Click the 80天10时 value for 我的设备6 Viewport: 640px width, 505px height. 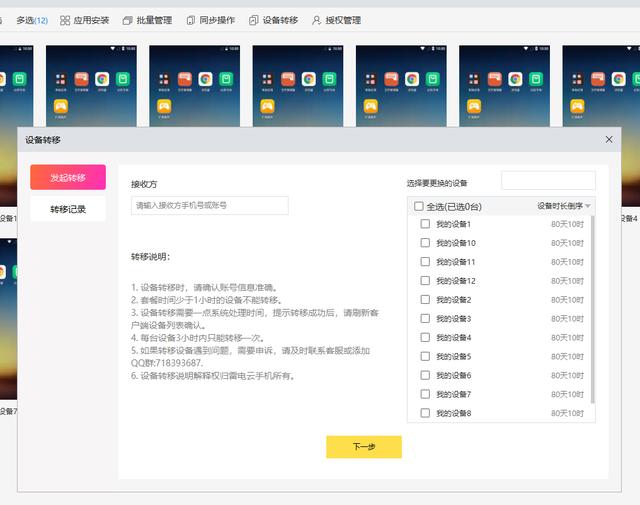(567, 375)
